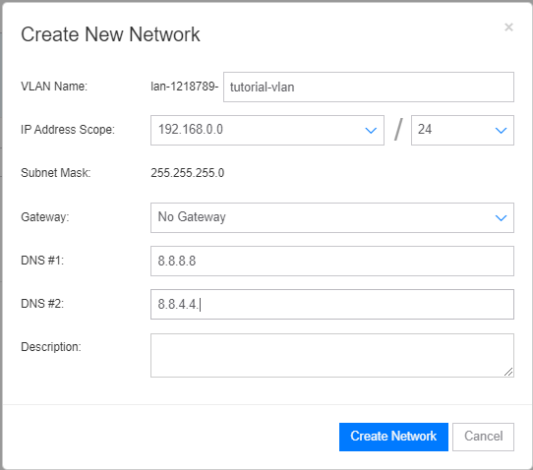Click the Gateway label
Screen dimensions: 533x470
pos(45,217)
